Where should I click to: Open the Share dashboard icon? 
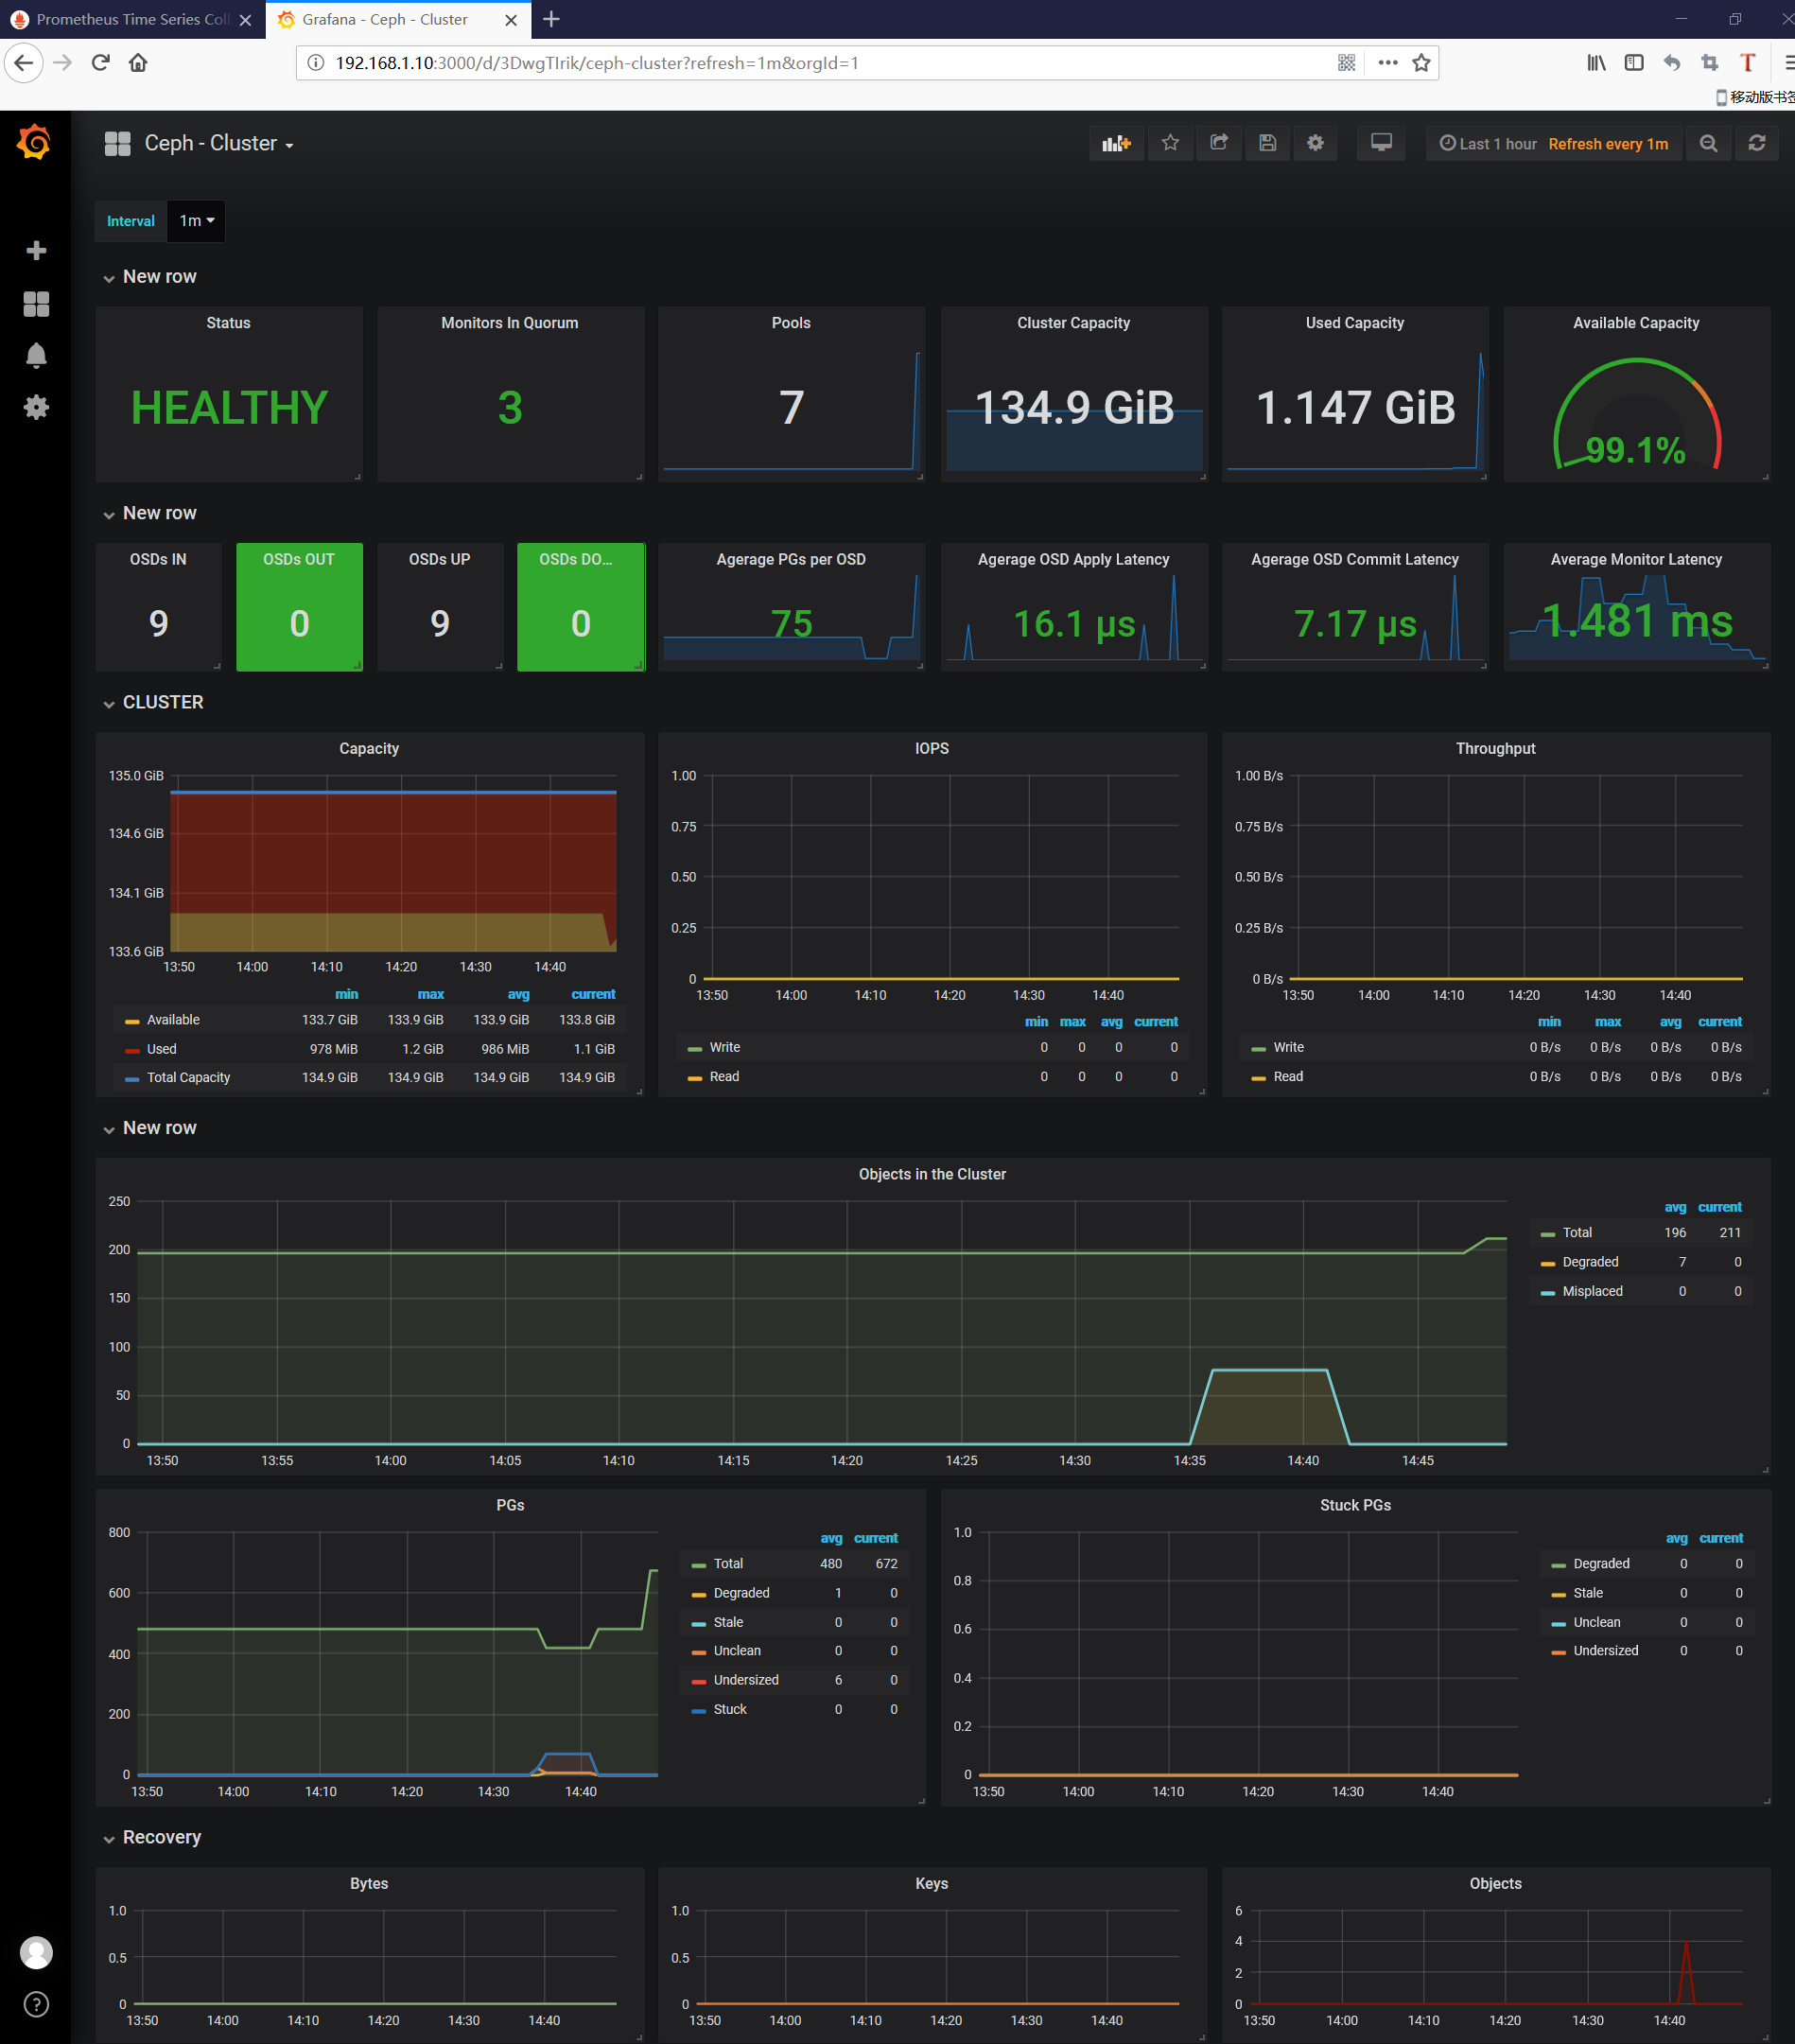pos(1218,144)
